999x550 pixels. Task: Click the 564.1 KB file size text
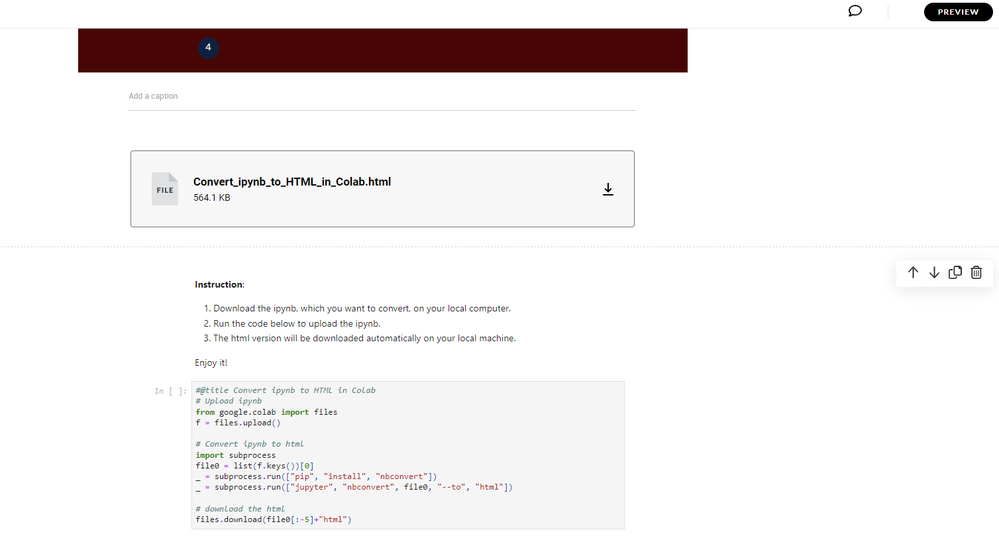[x=212, y=198]
